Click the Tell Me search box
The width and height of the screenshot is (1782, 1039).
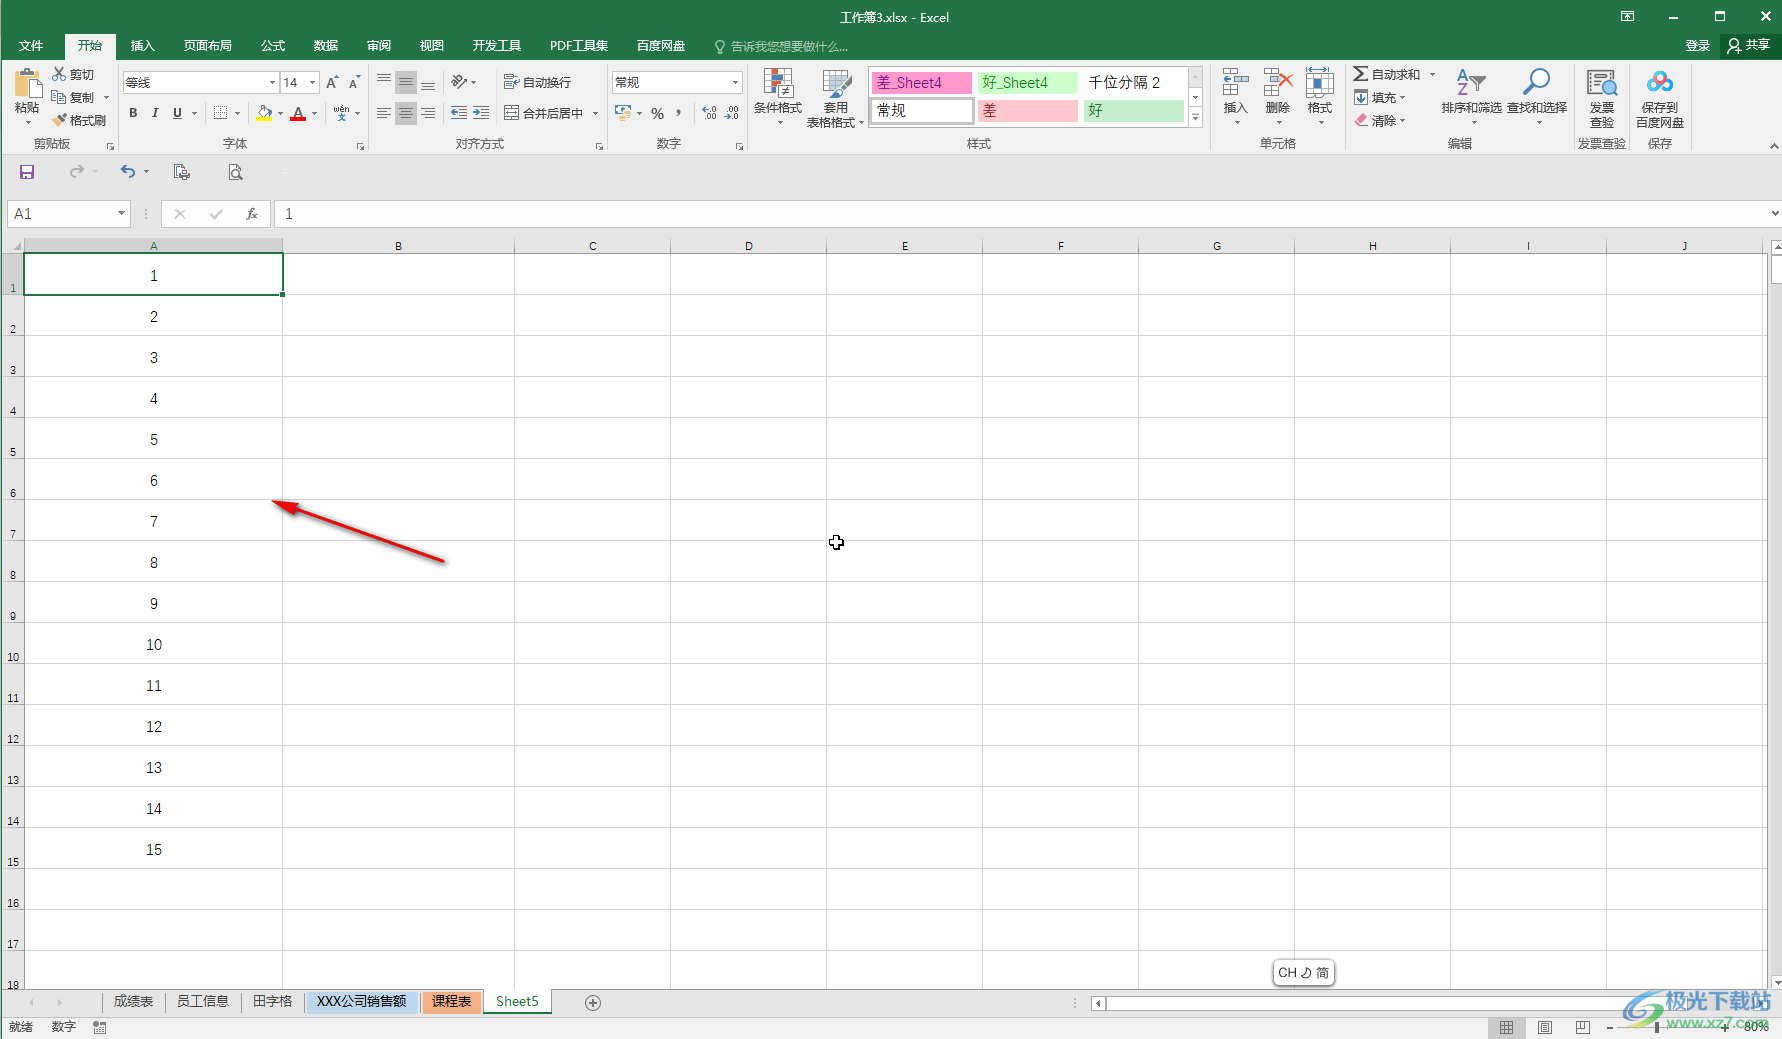tap(781, 46)
